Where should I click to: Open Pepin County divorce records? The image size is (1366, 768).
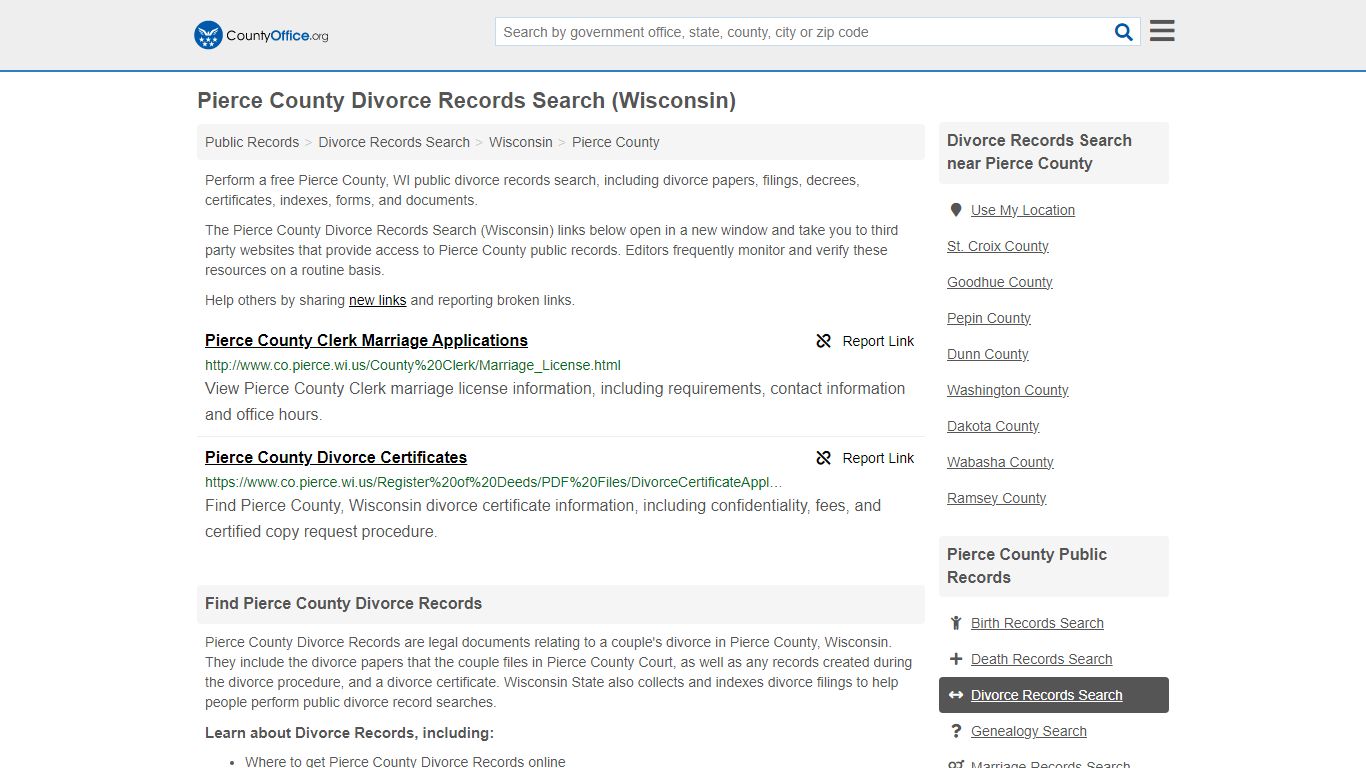(x=989, y=318)
